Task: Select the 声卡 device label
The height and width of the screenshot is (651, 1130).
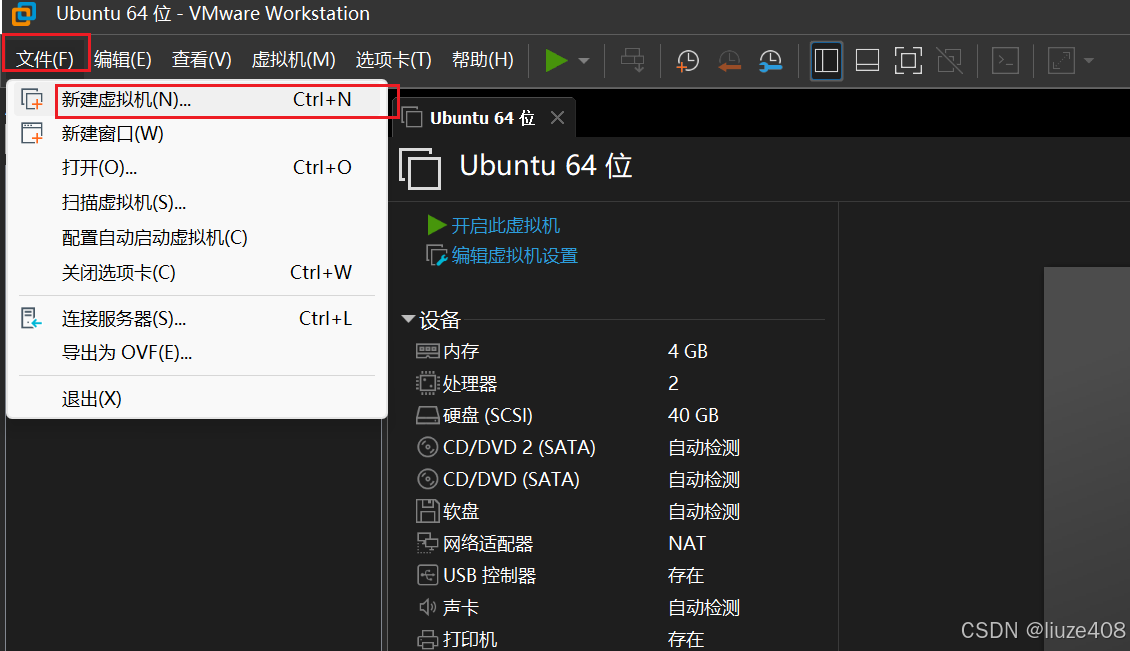Action: point(461,608)
